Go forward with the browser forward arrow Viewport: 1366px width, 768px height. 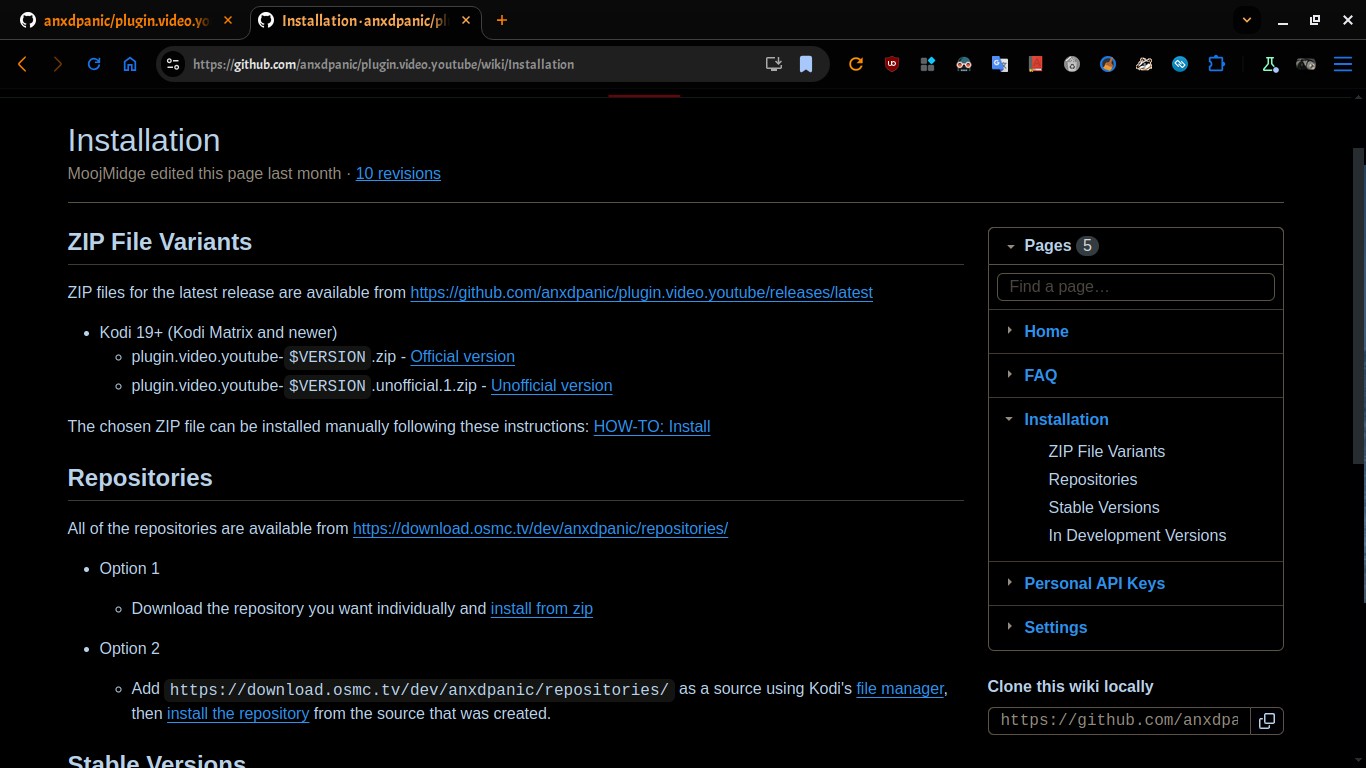(x=58, y=64)
